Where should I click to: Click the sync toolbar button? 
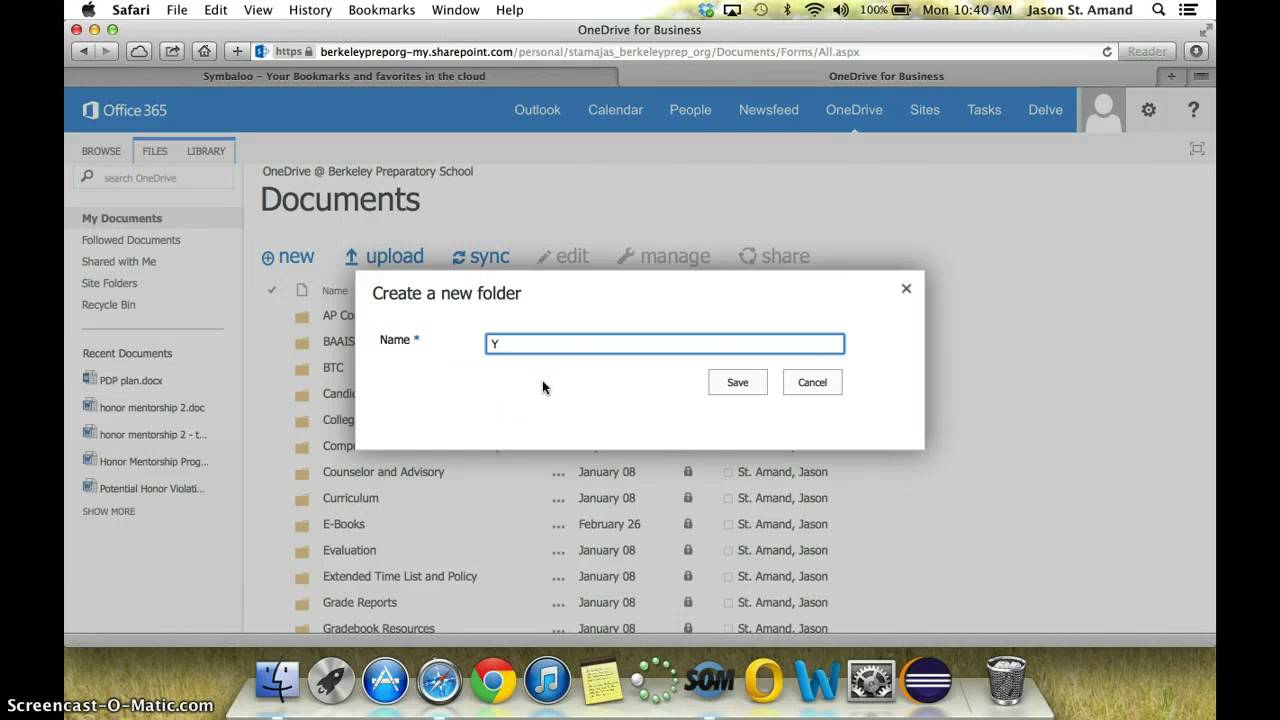click(x=481, y=257)
